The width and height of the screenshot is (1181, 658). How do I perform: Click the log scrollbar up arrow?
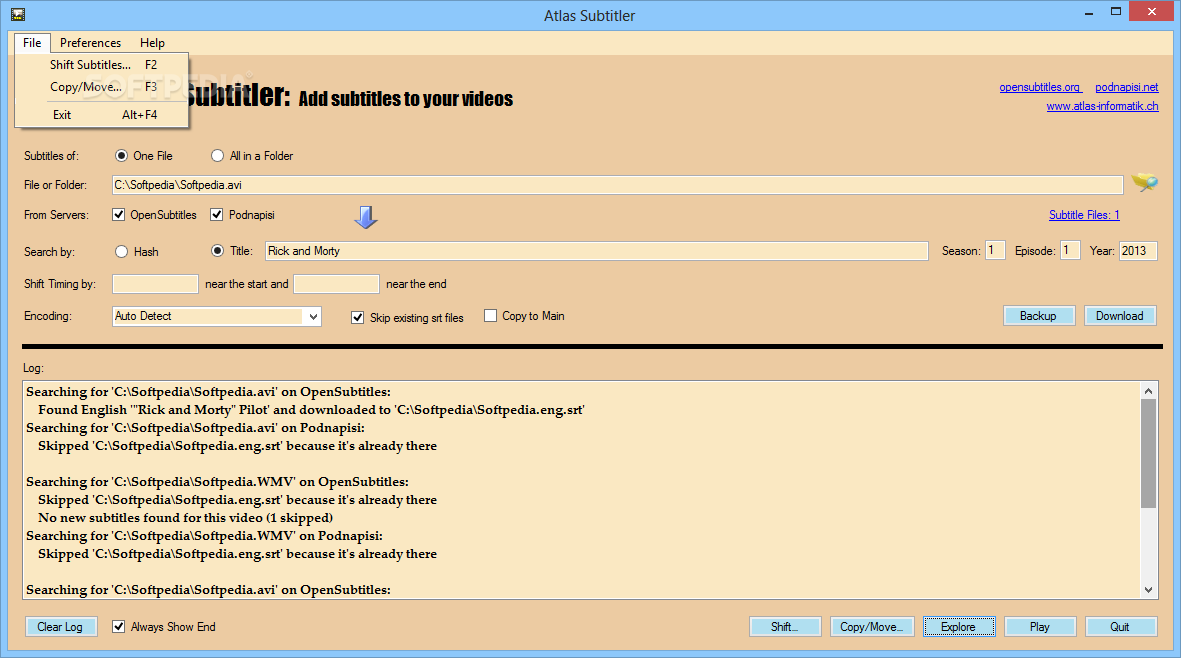point(1149,391)
